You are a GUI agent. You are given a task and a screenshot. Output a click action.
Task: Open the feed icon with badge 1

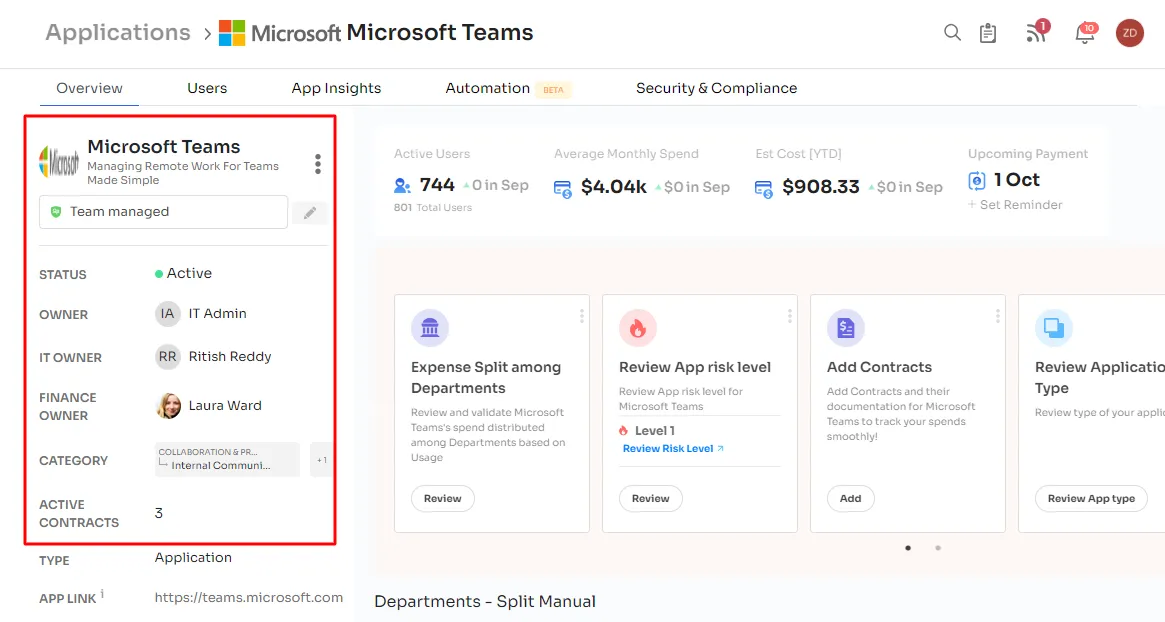point(1036,32)
